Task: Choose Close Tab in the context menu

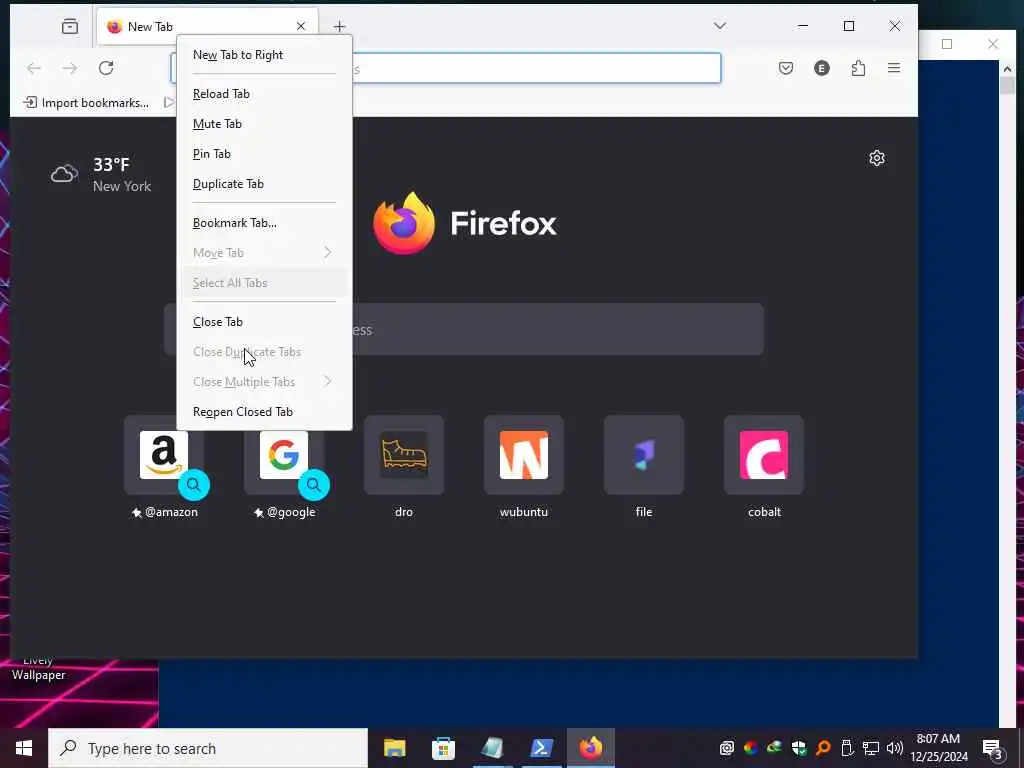Action: (x=264, y=322)
